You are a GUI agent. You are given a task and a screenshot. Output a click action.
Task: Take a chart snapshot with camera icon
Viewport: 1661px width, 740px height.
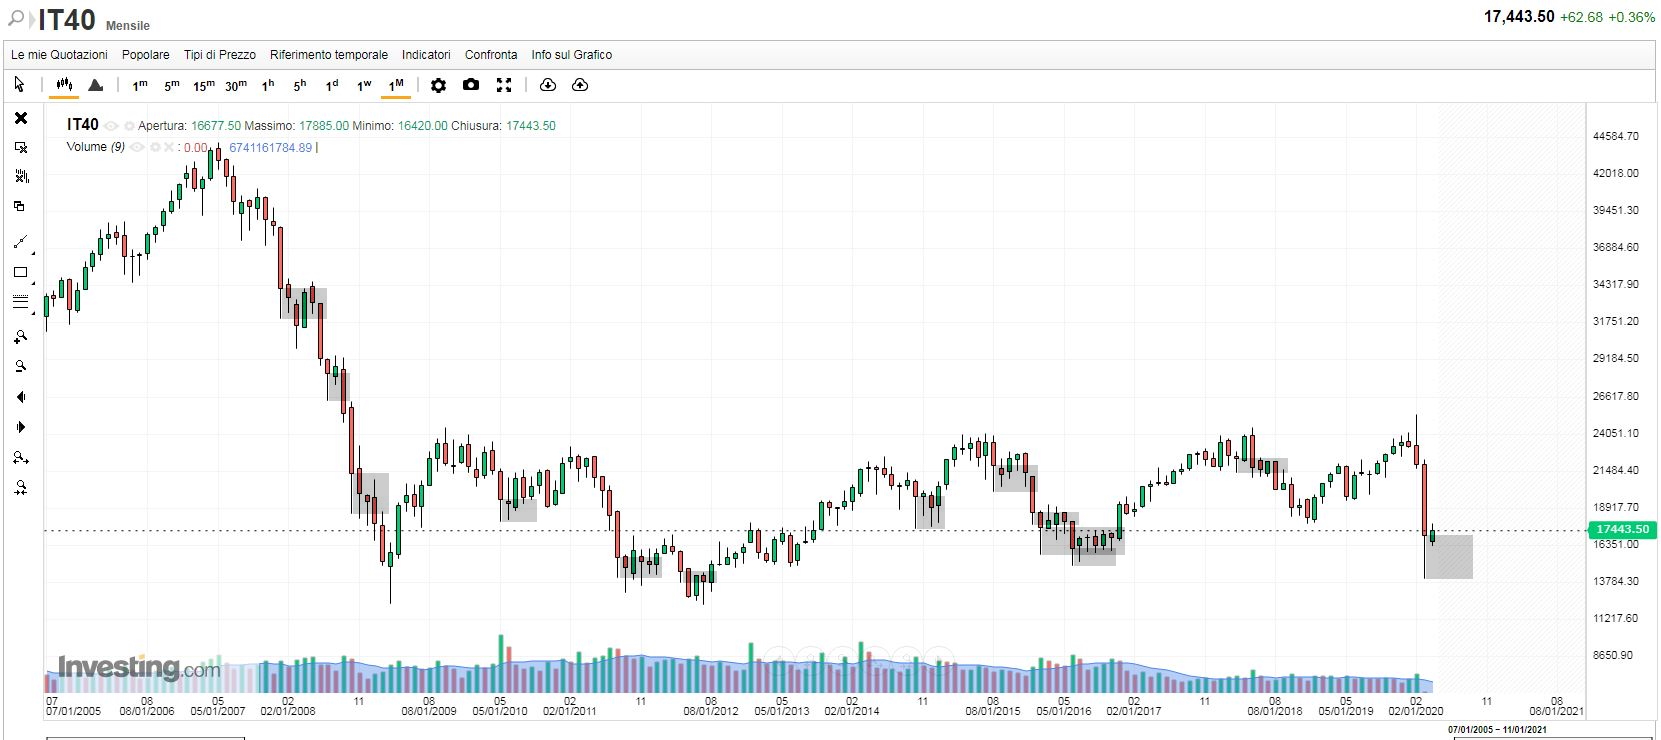pyautogui.click(x=471, y=85)
